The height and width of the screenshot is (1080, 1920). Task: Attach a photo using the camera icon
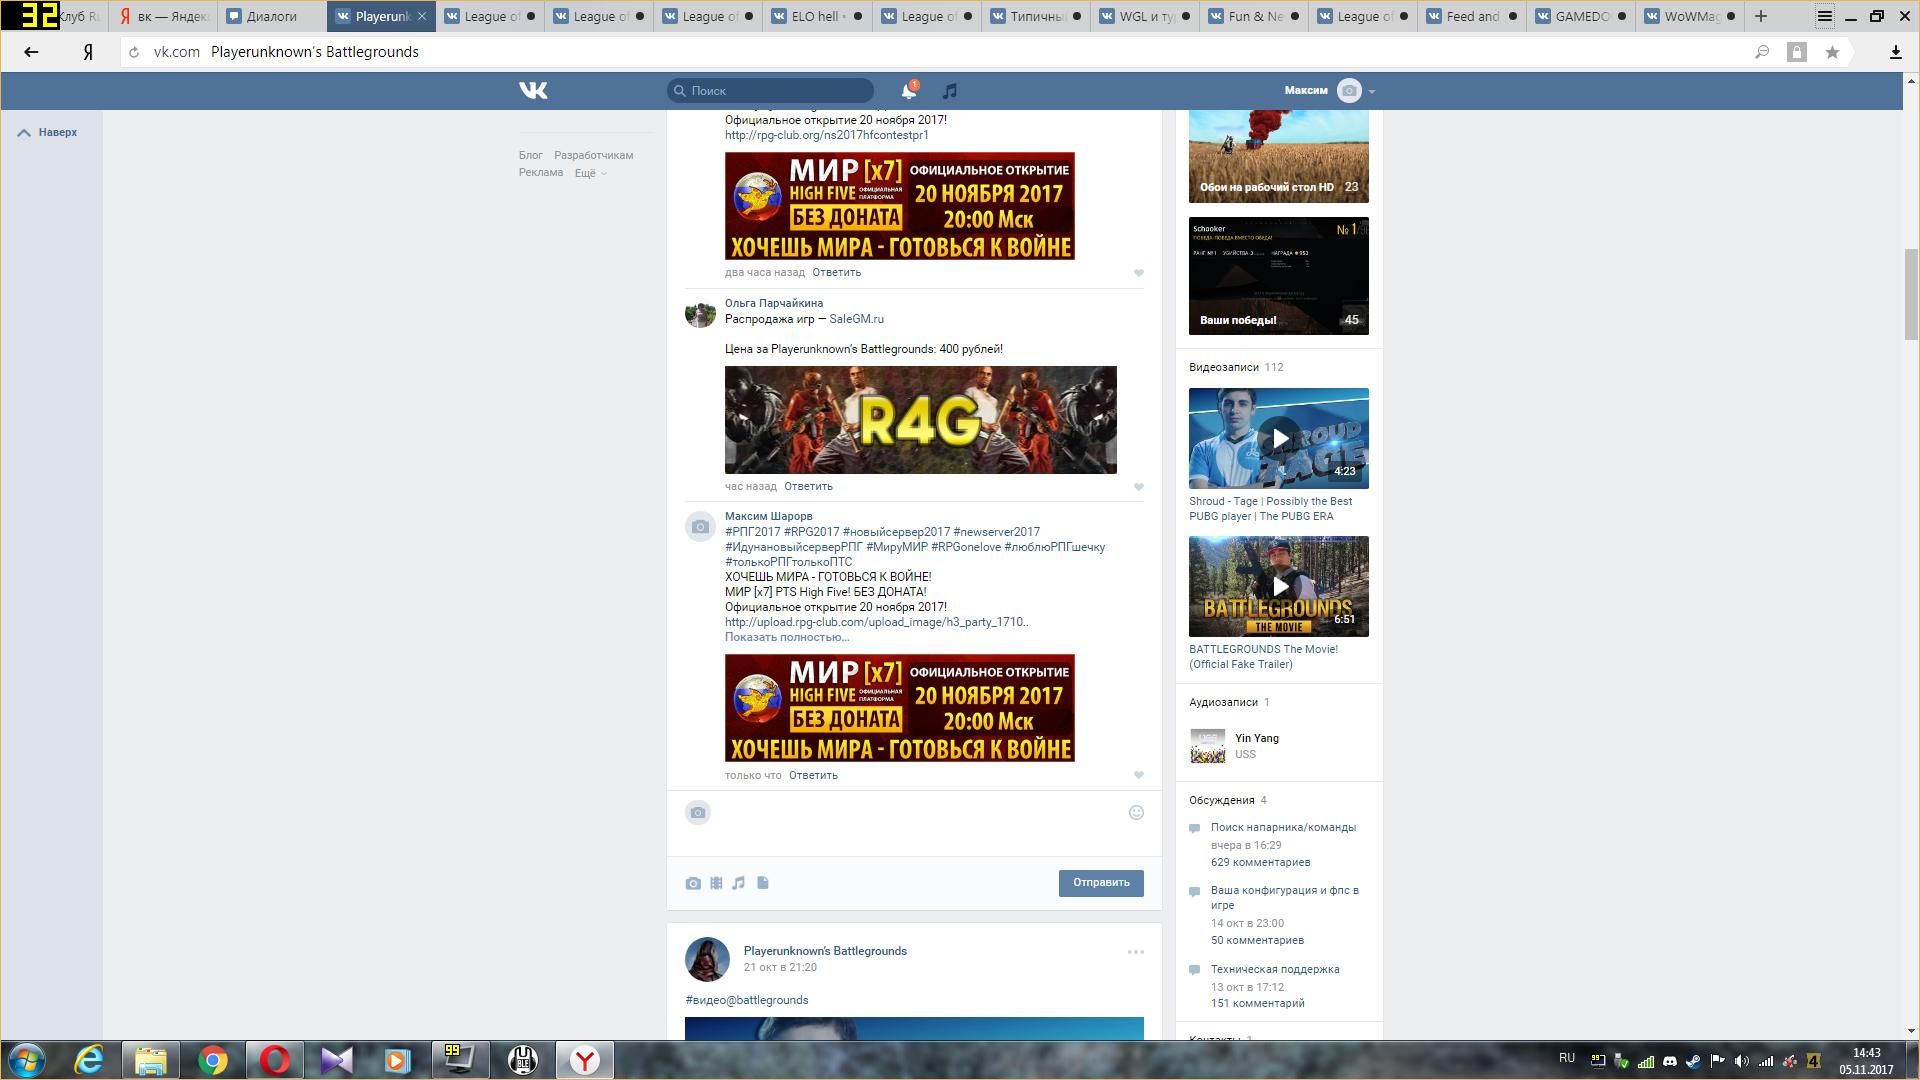pos(693,883)
